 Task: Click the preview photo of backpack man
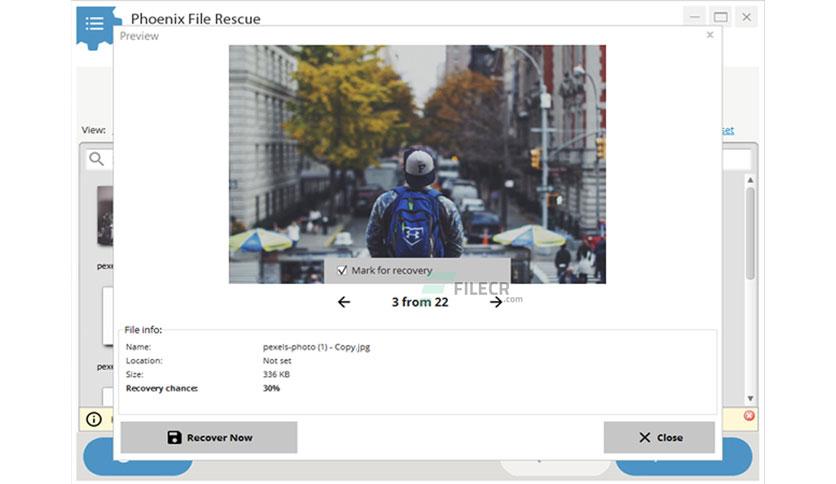417,164
